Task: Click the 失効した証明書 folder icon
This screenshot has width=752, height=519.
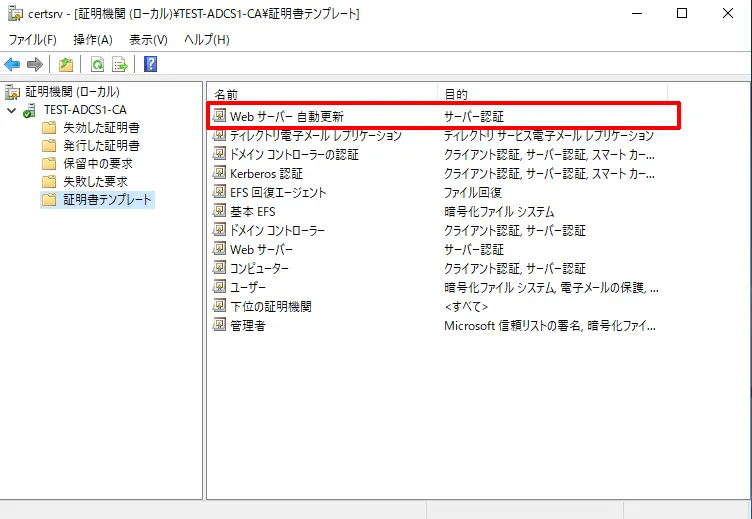Action: pyautogui.click(x=49, y=128)
